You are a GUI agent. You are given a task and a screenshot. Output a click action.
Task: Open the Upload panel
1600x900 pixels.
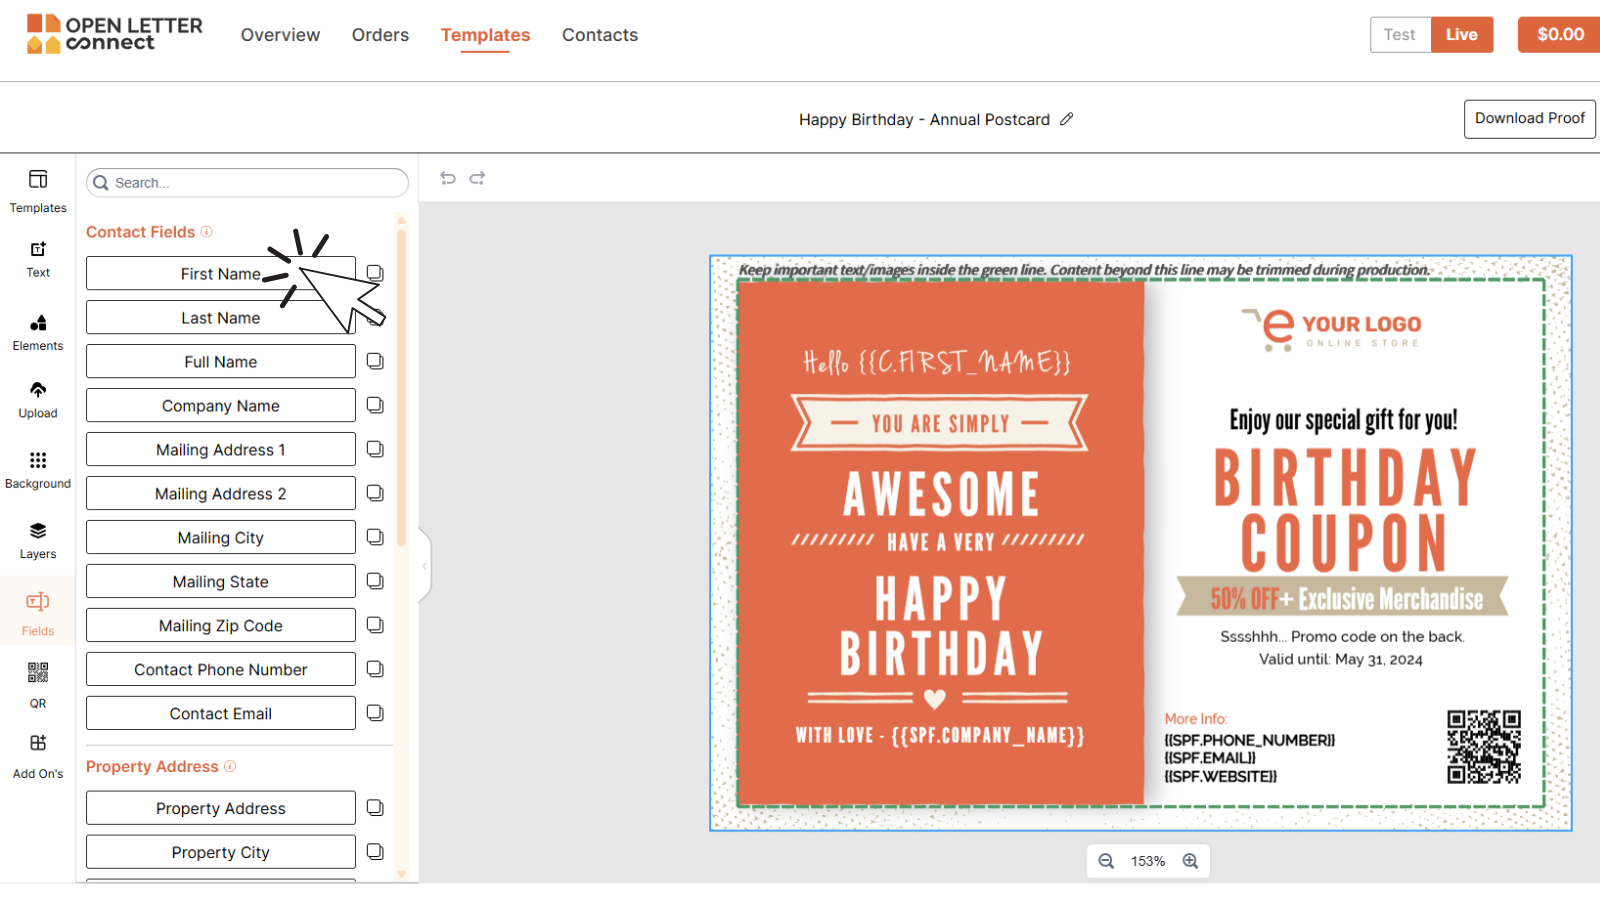[38, 399]
